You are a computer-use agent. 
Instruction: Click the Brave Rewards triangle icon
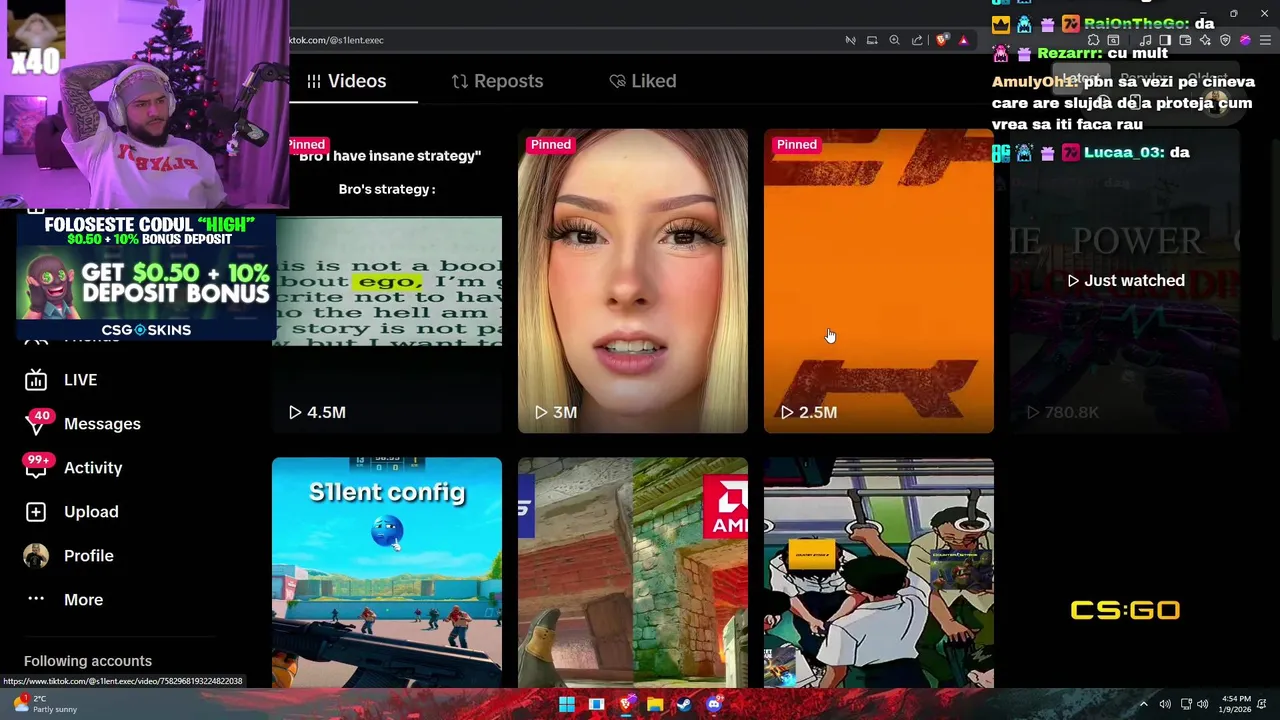[x=963, y=40]
